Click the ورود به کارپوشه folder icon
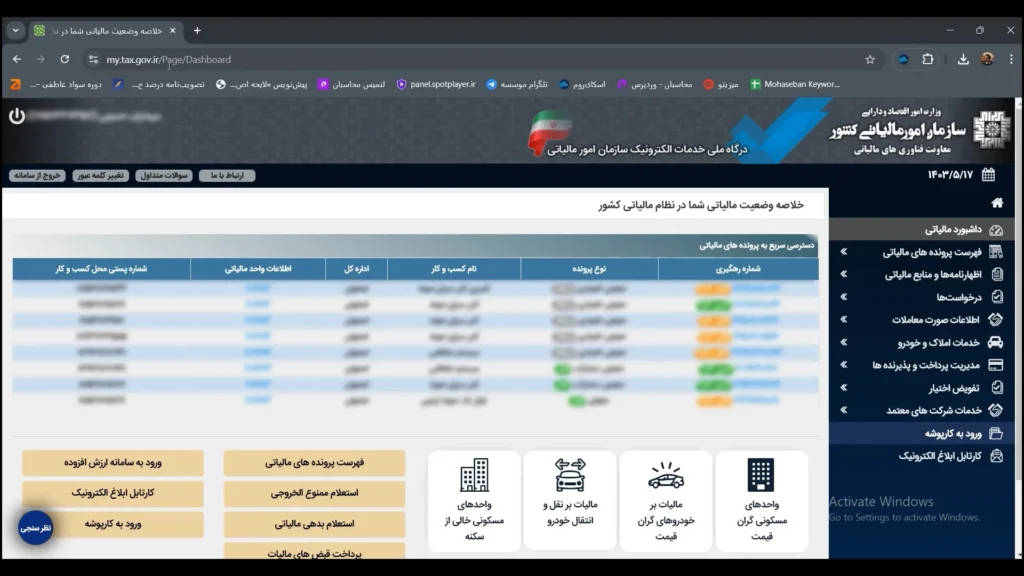This screenshot has height=576, width=1024. point(996,433)
